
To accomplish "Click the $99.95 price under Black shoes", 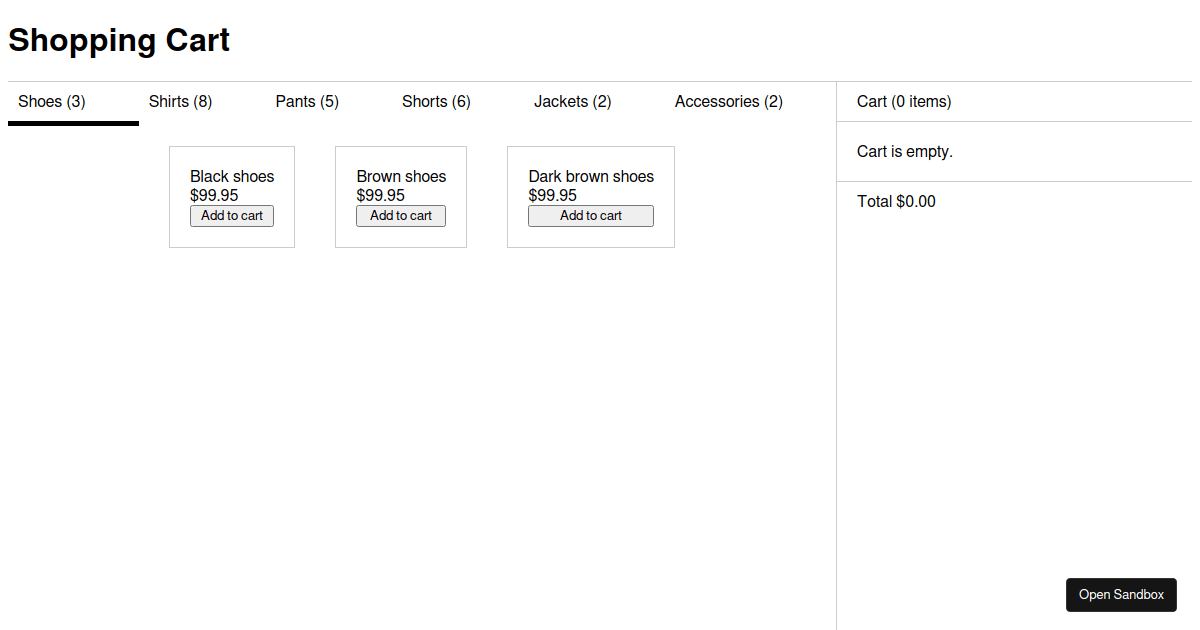I will click(214, 196).
